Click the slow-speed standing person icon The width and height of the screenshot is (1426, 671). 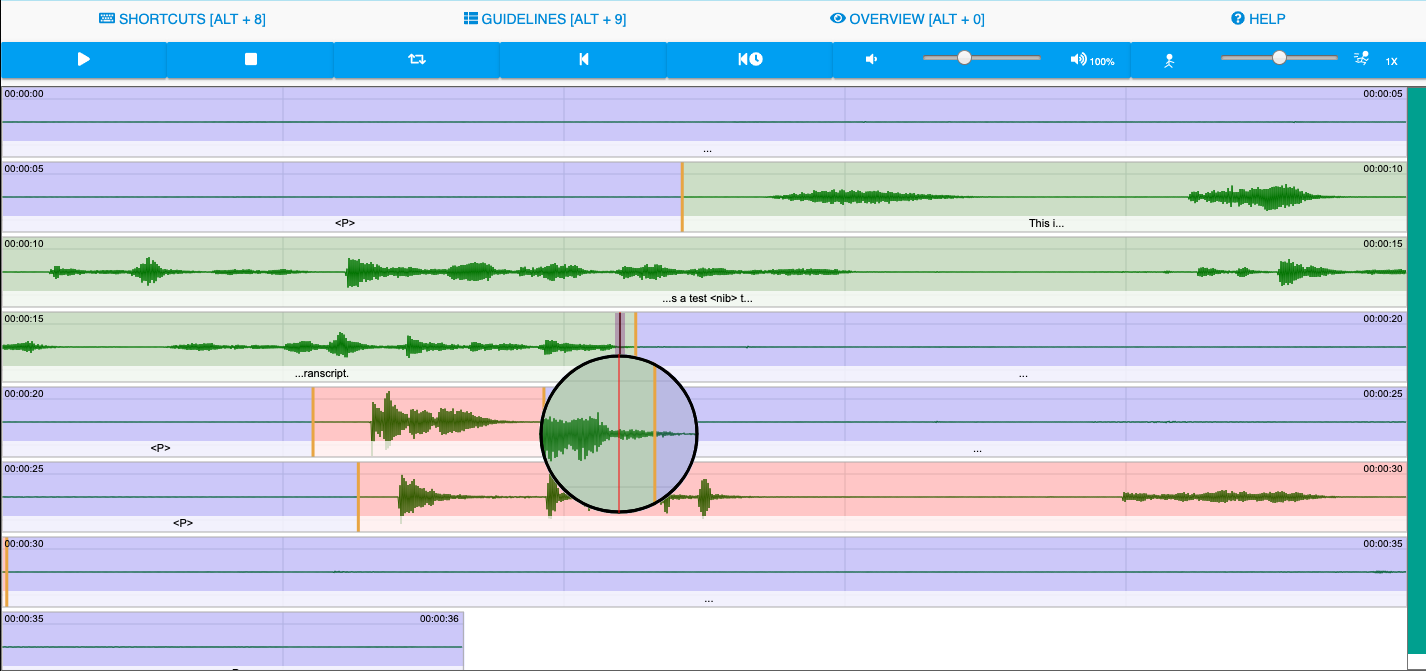1168,61
